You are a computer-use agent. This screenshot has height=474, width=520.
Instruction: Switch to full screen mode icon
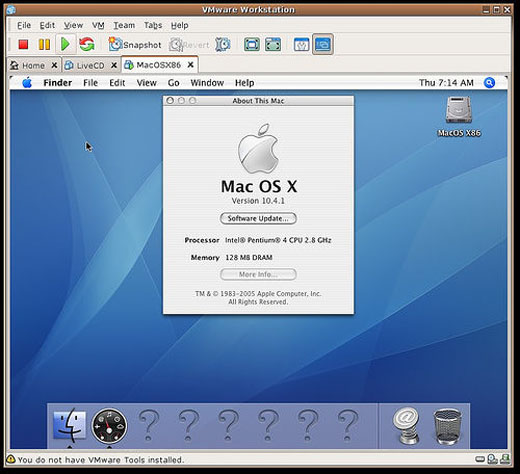(x=252, y=44)
